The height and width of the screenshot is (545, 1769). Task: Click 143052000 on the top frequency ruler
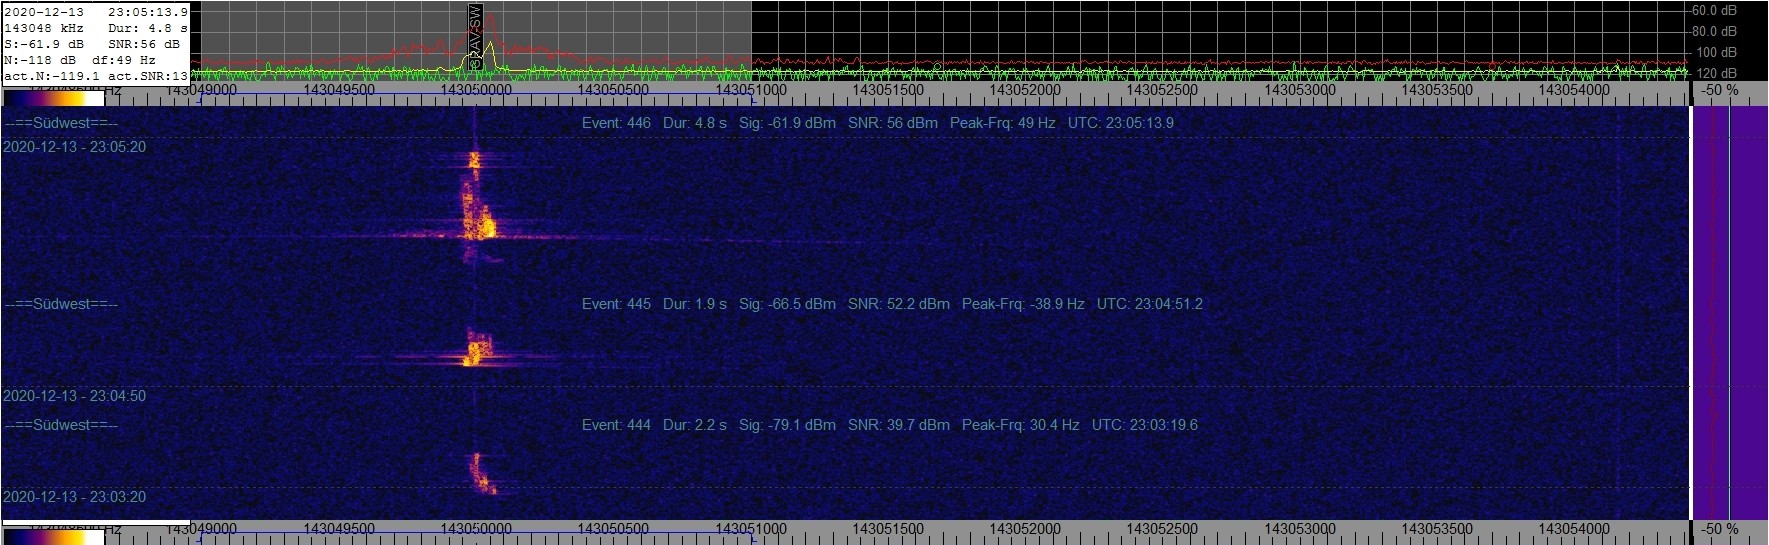coord(1025,90)
